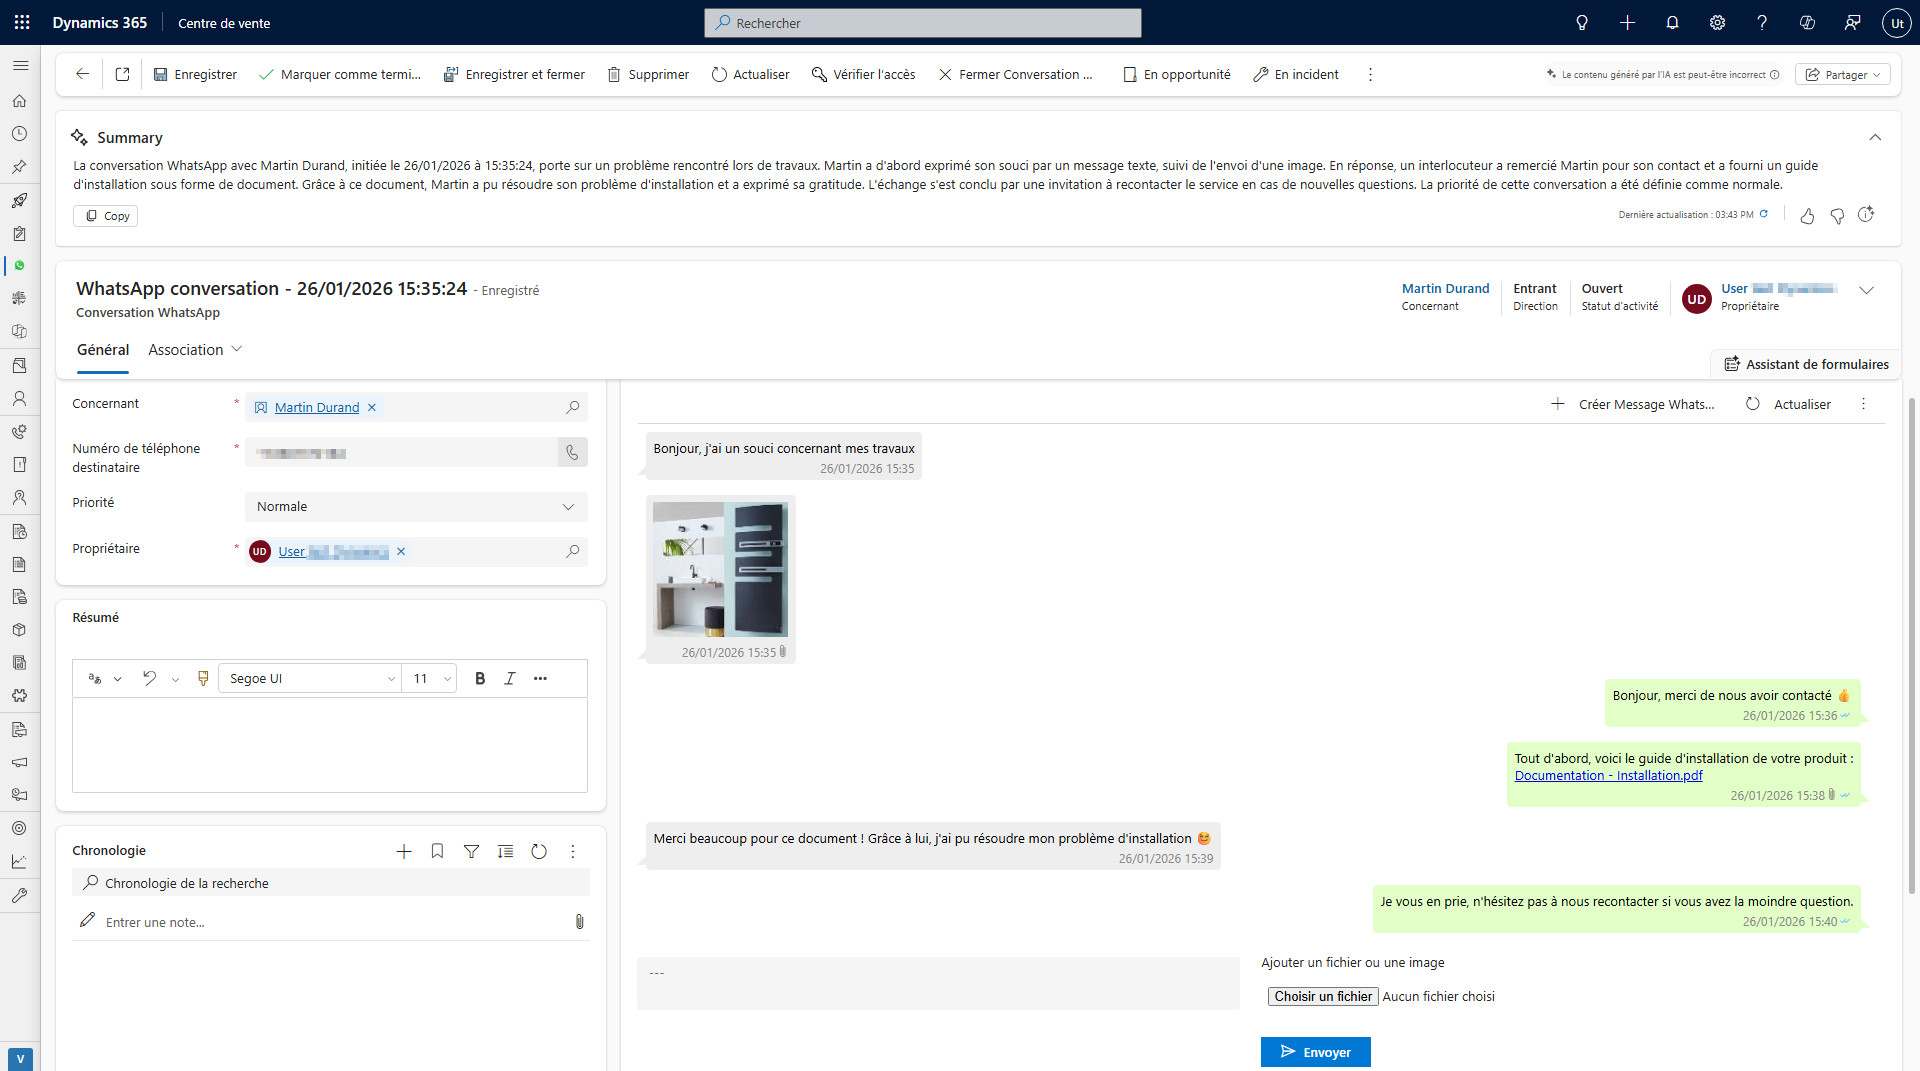Open the Chronologie filter icon
This screenshot has width=1920, height=1071.
point(471,851)
